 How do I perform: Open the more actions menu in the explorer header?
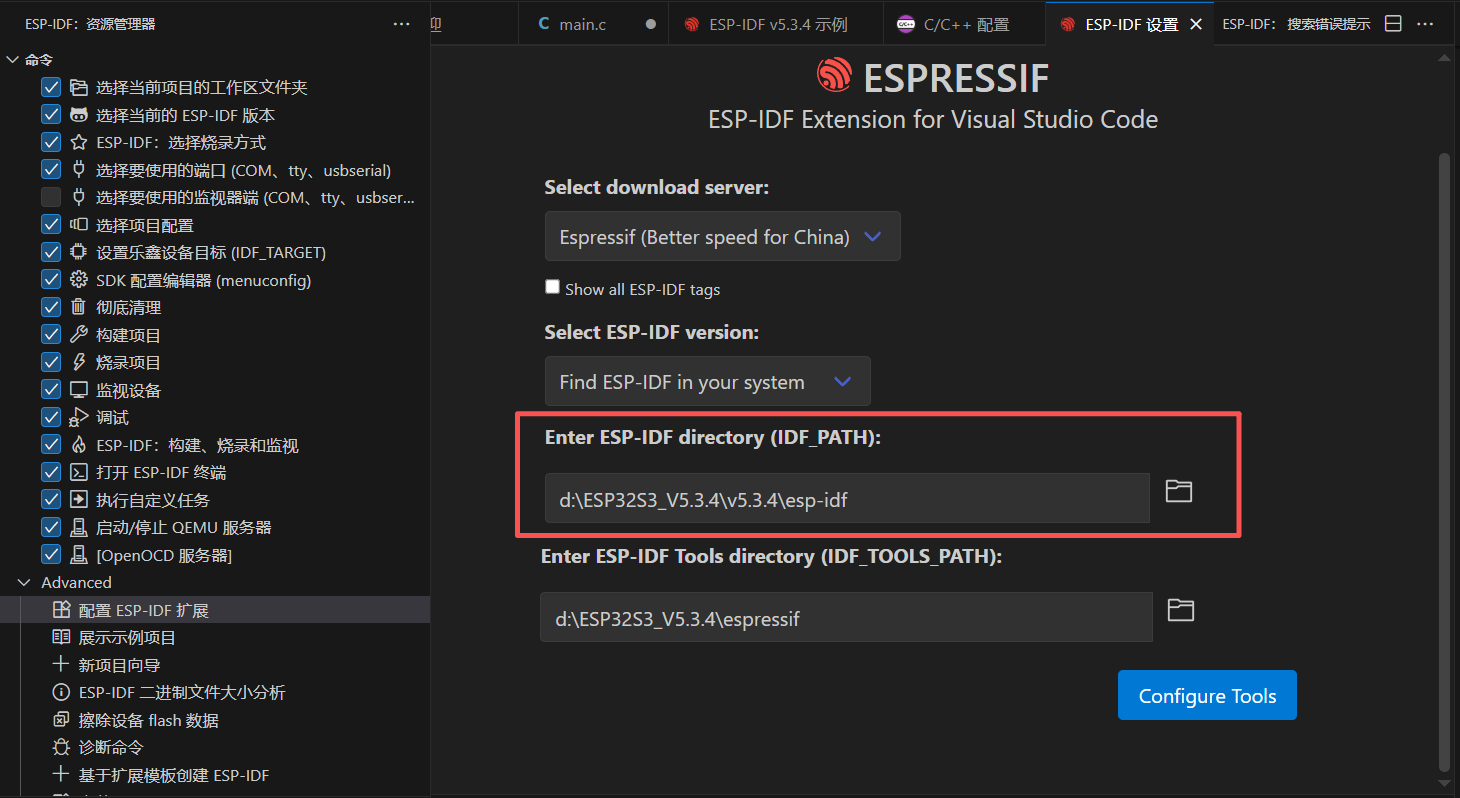tap(401, 24)
